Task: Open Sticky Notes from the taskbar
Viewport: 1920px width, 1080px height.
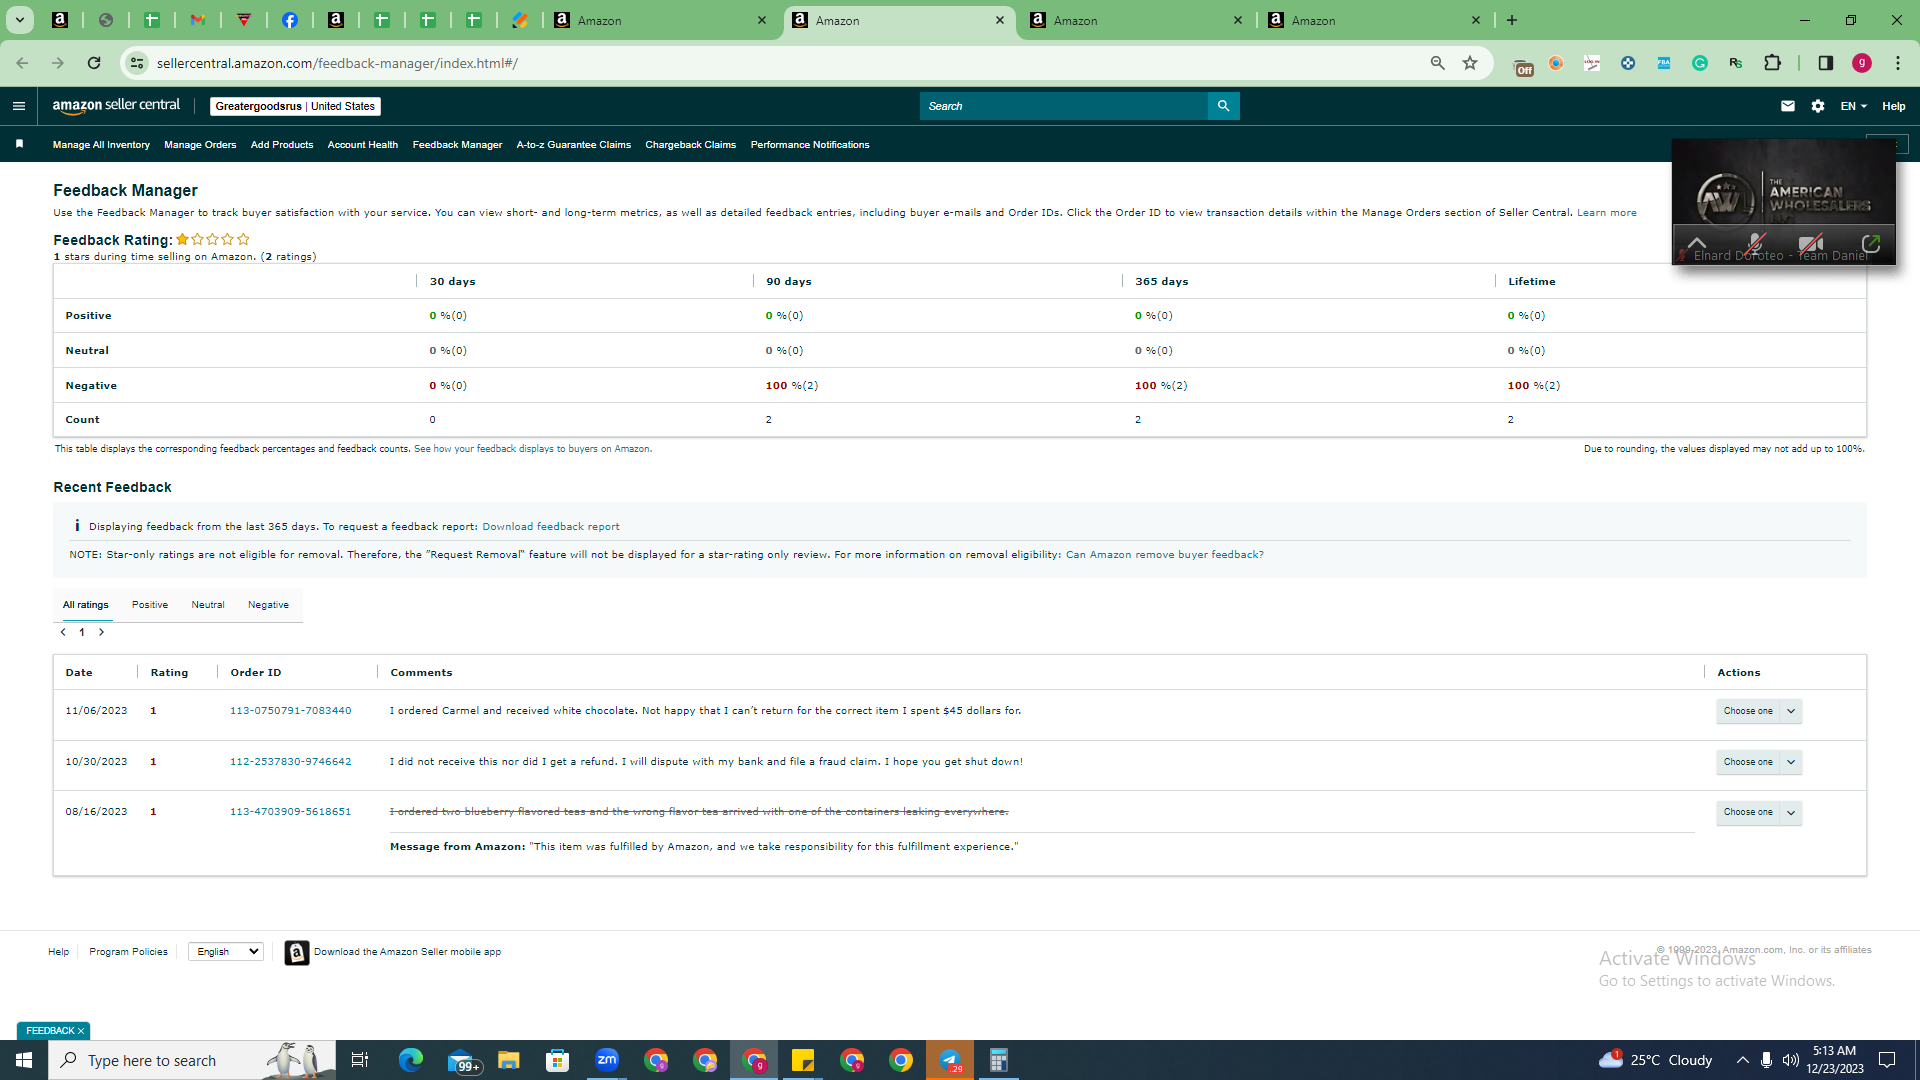Action: pos(803,1060)
